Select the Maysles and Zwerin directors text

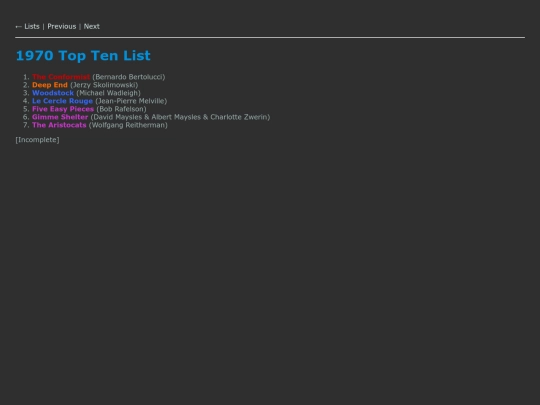click(x=180, y=117)
